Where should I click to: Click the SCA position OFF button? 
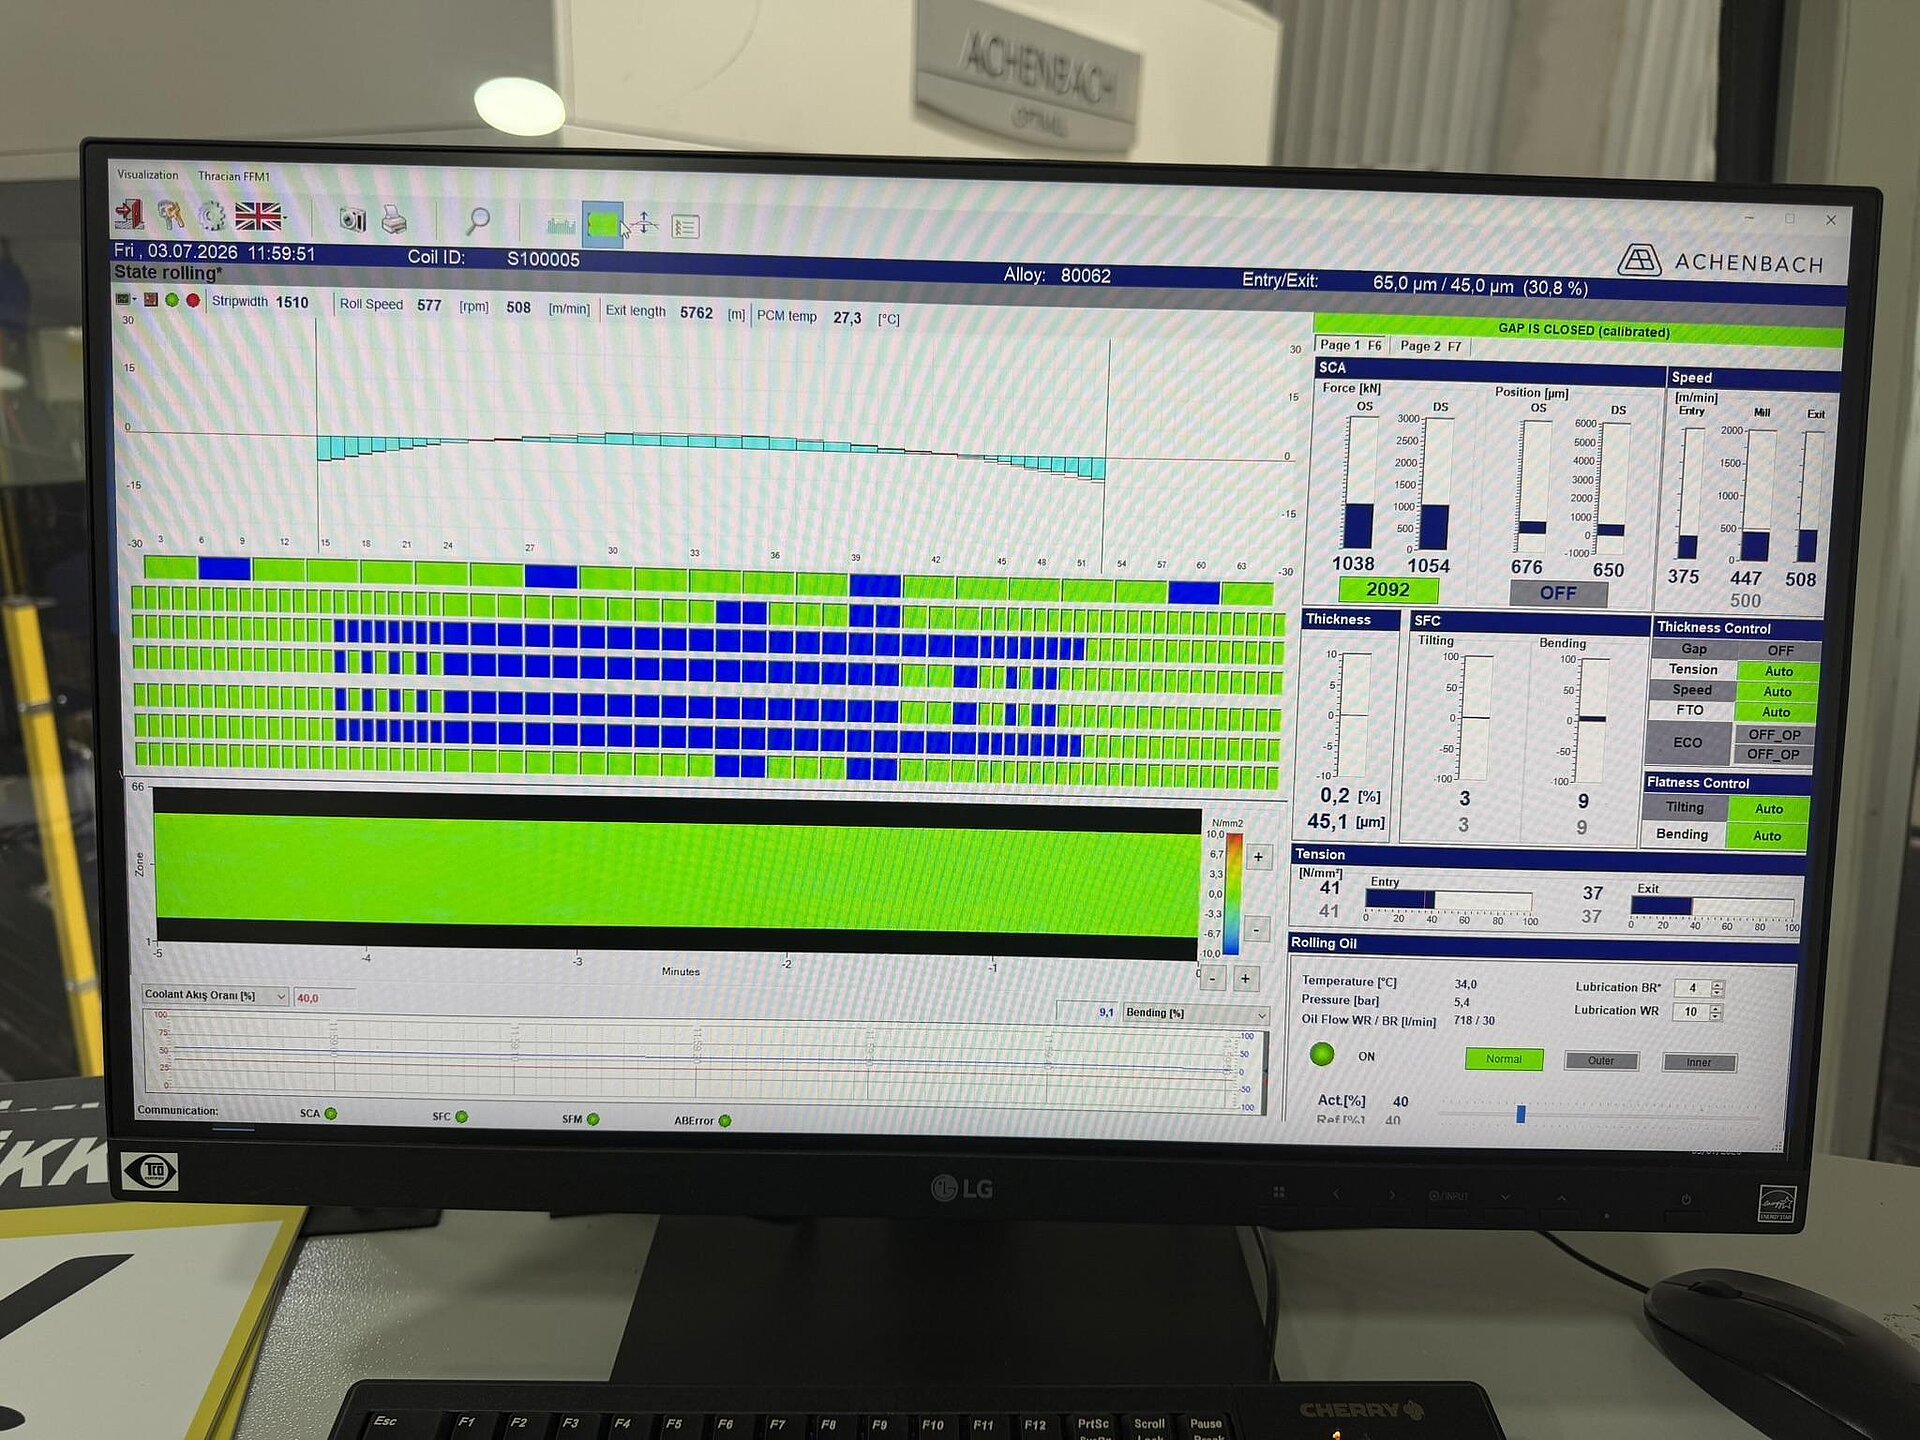coord(1558,593)
